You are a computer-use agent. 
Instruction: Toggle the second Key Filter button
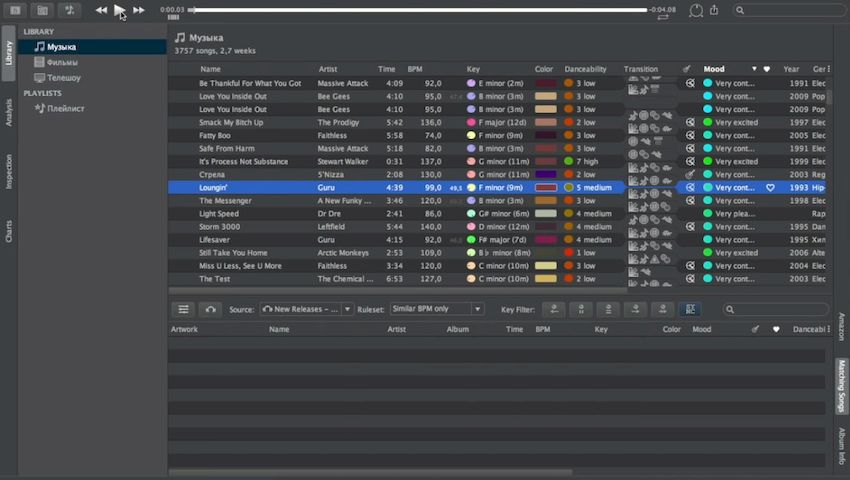[x=581, y=309]
